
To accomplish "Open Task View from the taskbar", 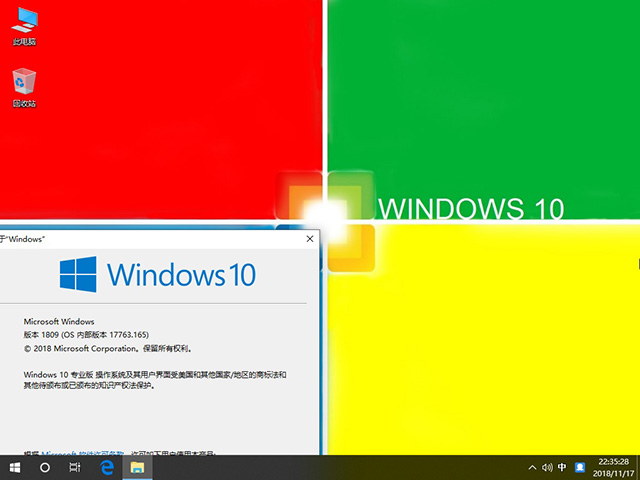I will point(75,467).
